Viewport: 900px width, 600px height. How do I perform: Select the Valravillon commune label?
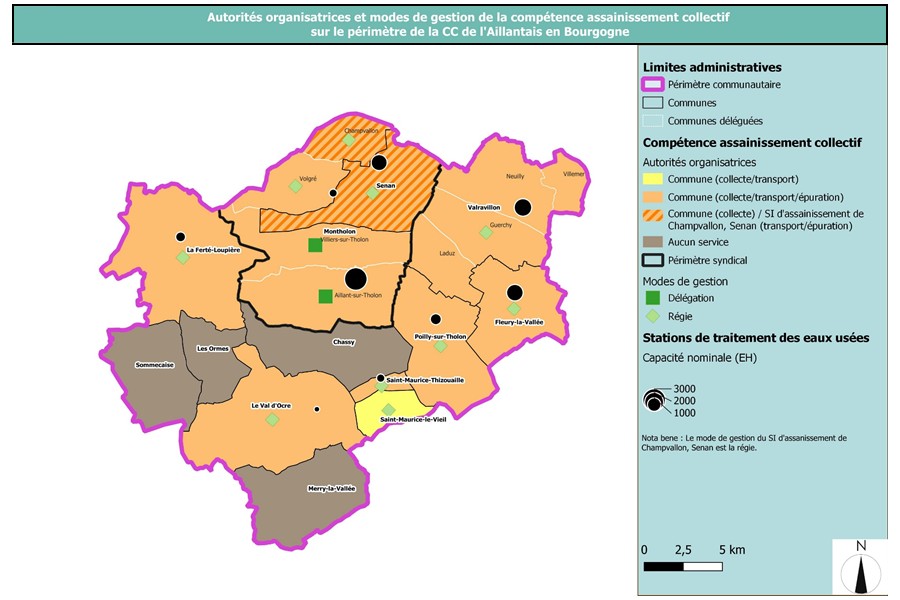[484, 207]
